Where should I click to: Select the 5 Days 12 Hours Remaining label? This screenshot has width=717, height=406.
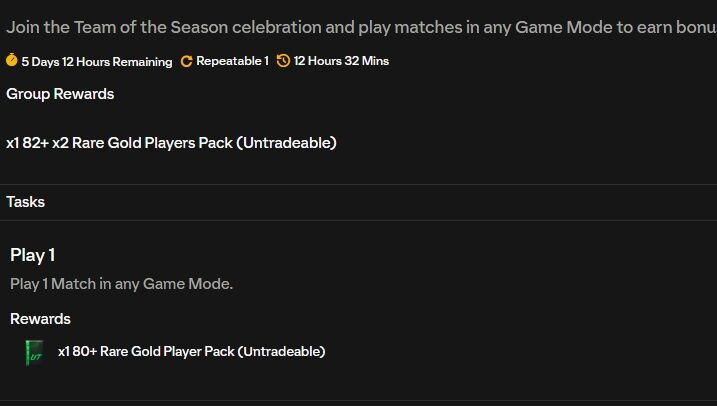[x=97, y=61]
